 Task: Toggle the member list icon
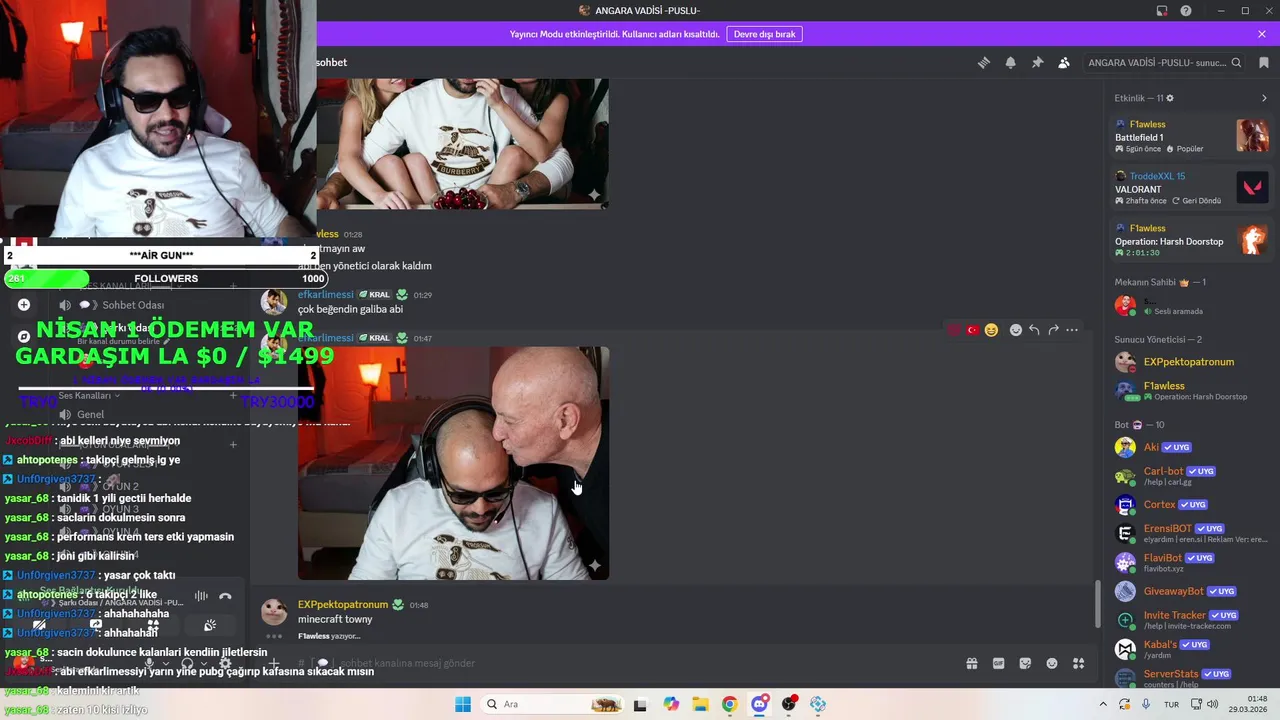pyautogui.click(x=1064, y=62)
